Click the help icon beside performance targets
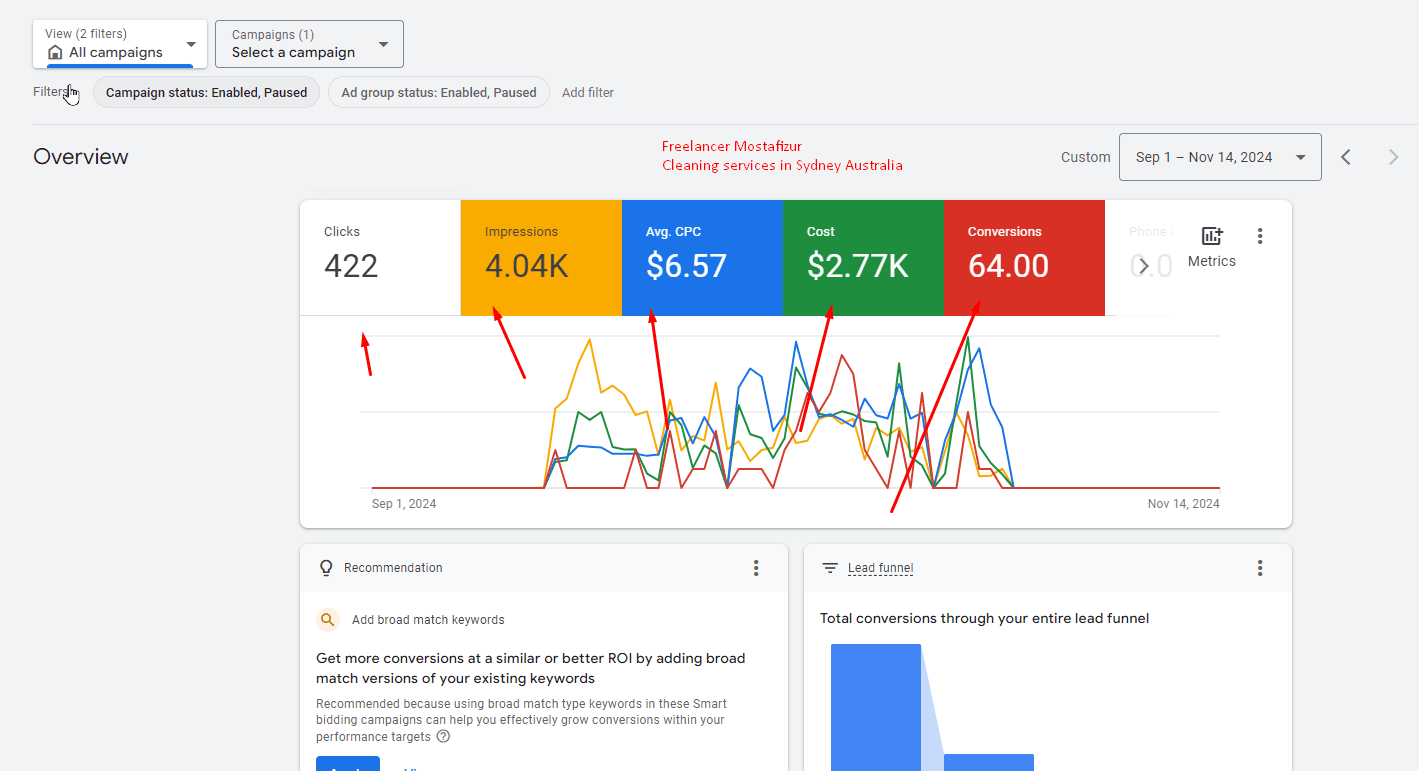 click(443, 737)
